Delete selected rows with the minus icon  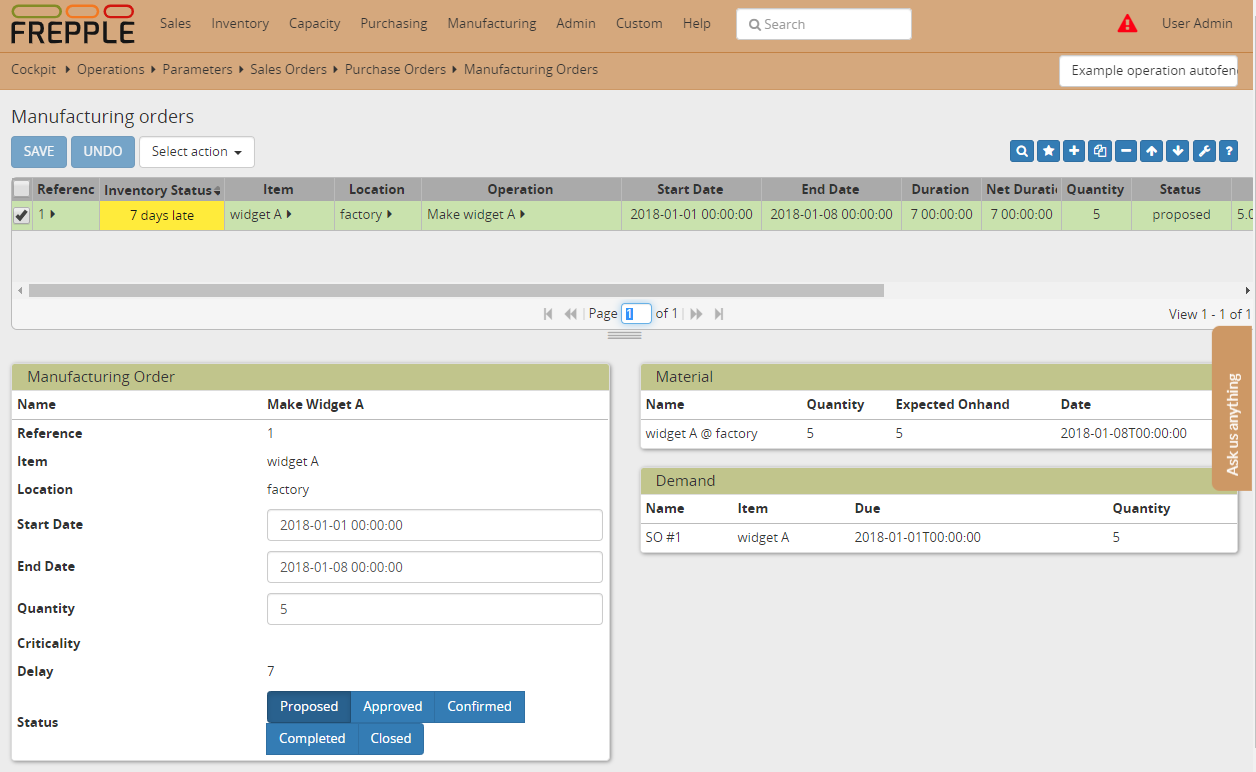point(1126,151)
